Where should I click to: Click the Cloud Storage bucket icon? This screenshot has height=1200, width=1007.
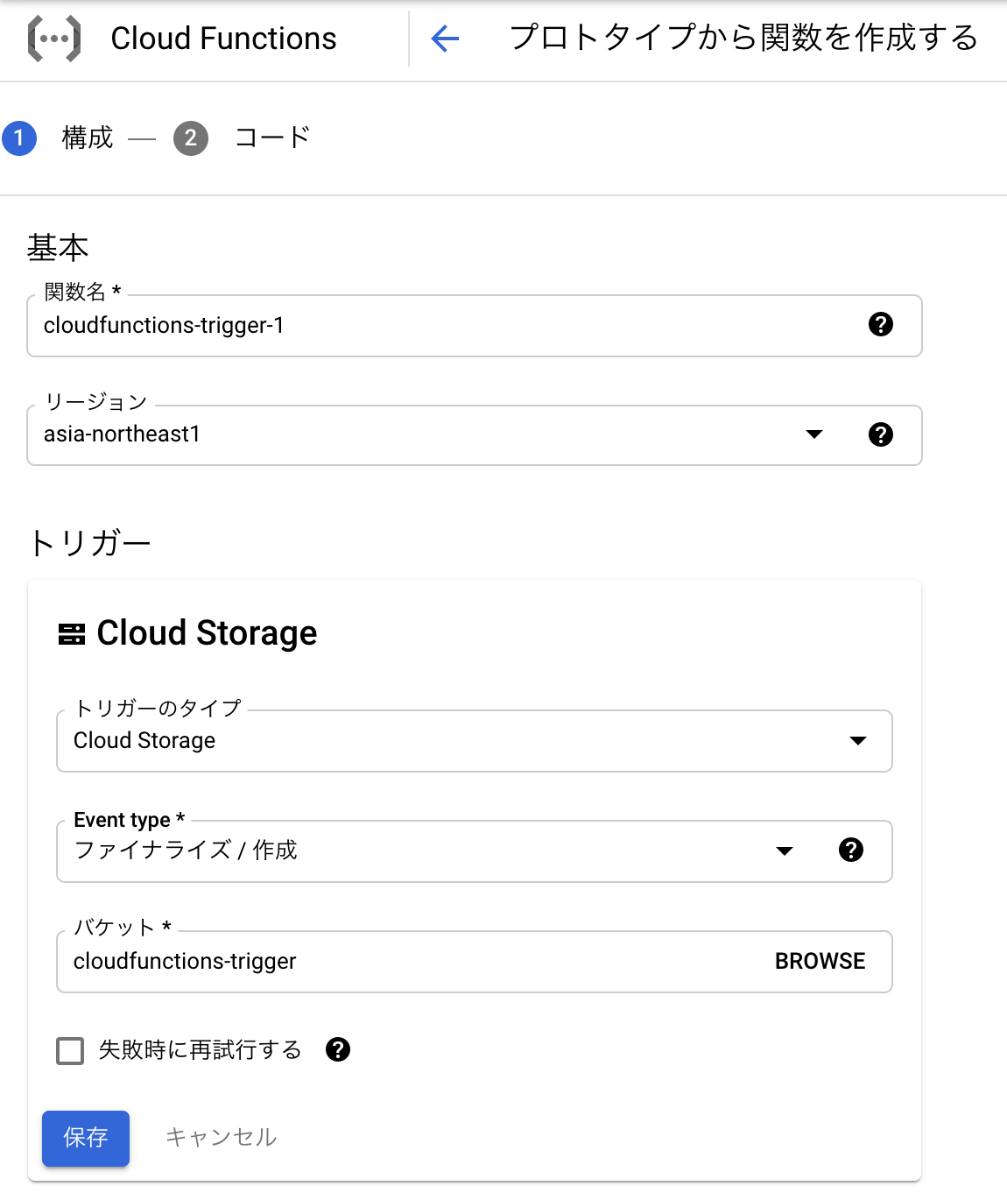(72, 633)
